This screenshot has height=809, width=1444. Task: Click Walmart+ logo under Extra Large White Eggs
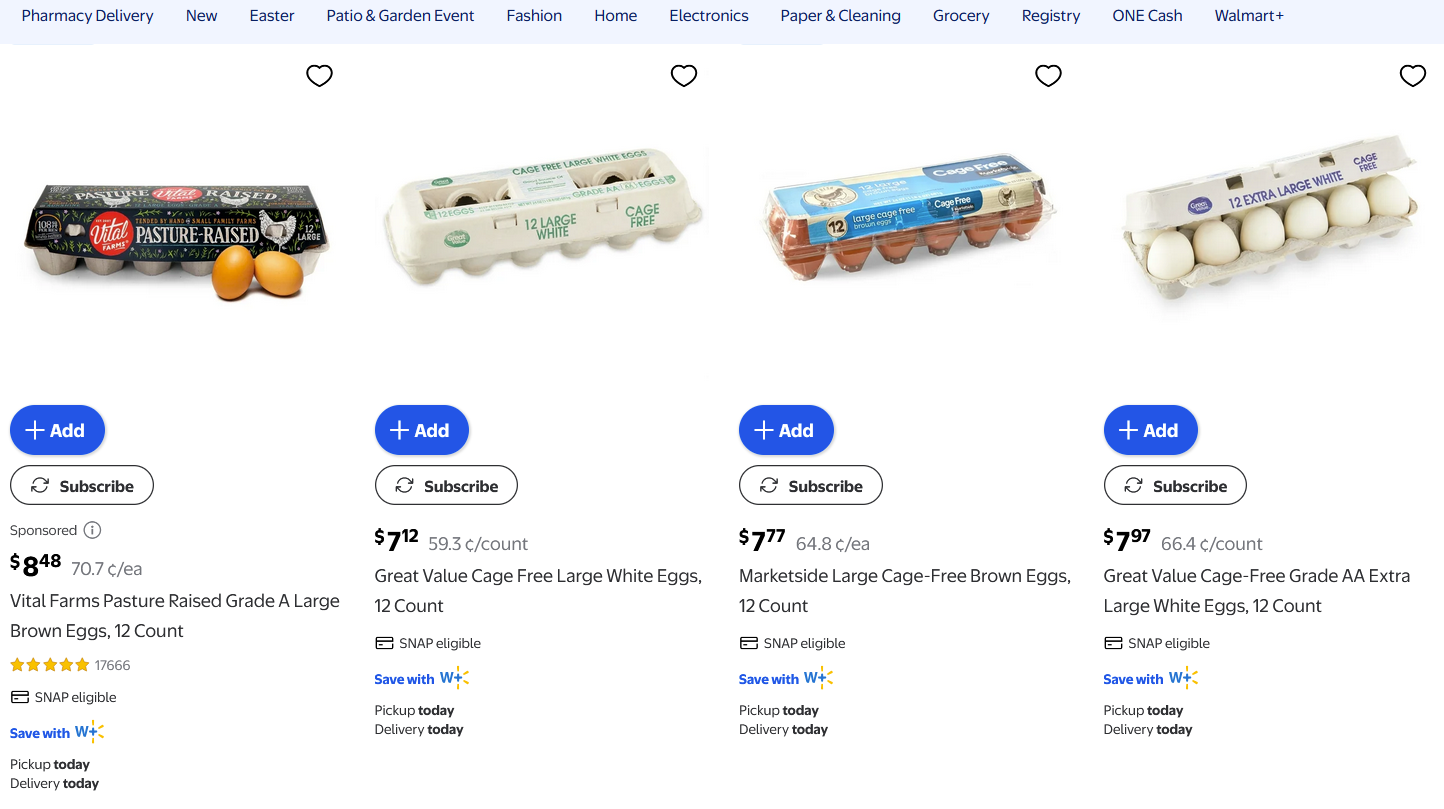tap(1182, 678)
